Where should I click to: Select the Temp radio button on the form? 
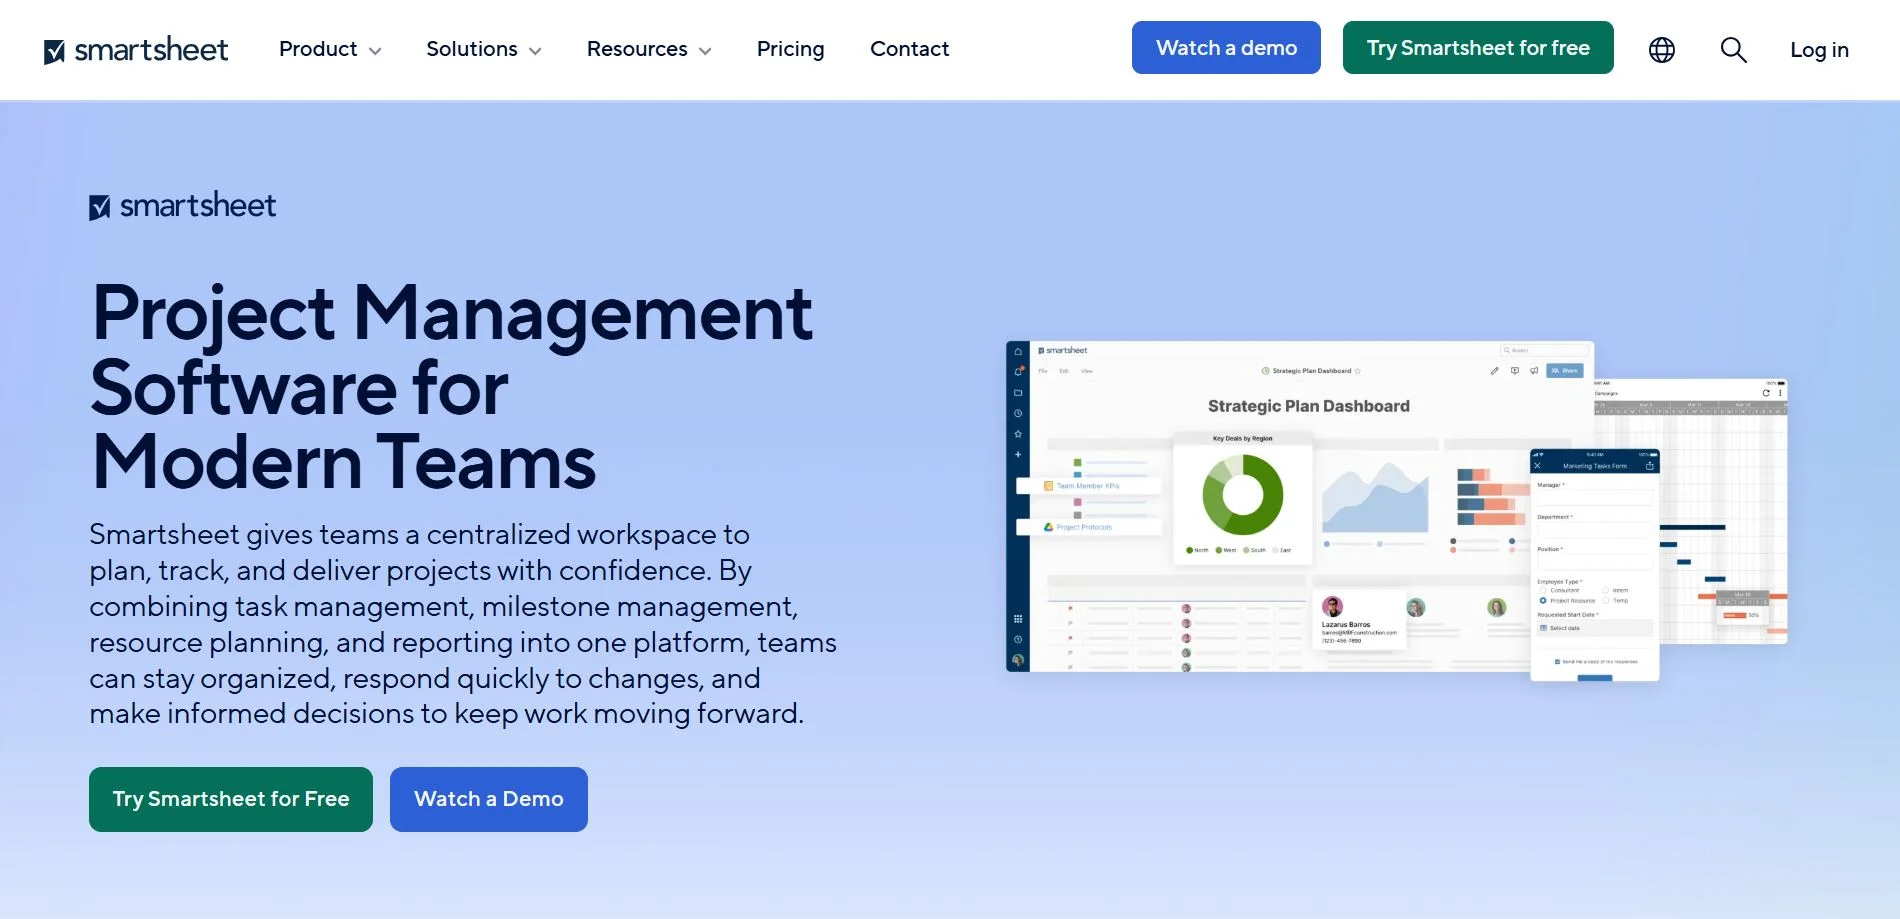[1606, 600]
